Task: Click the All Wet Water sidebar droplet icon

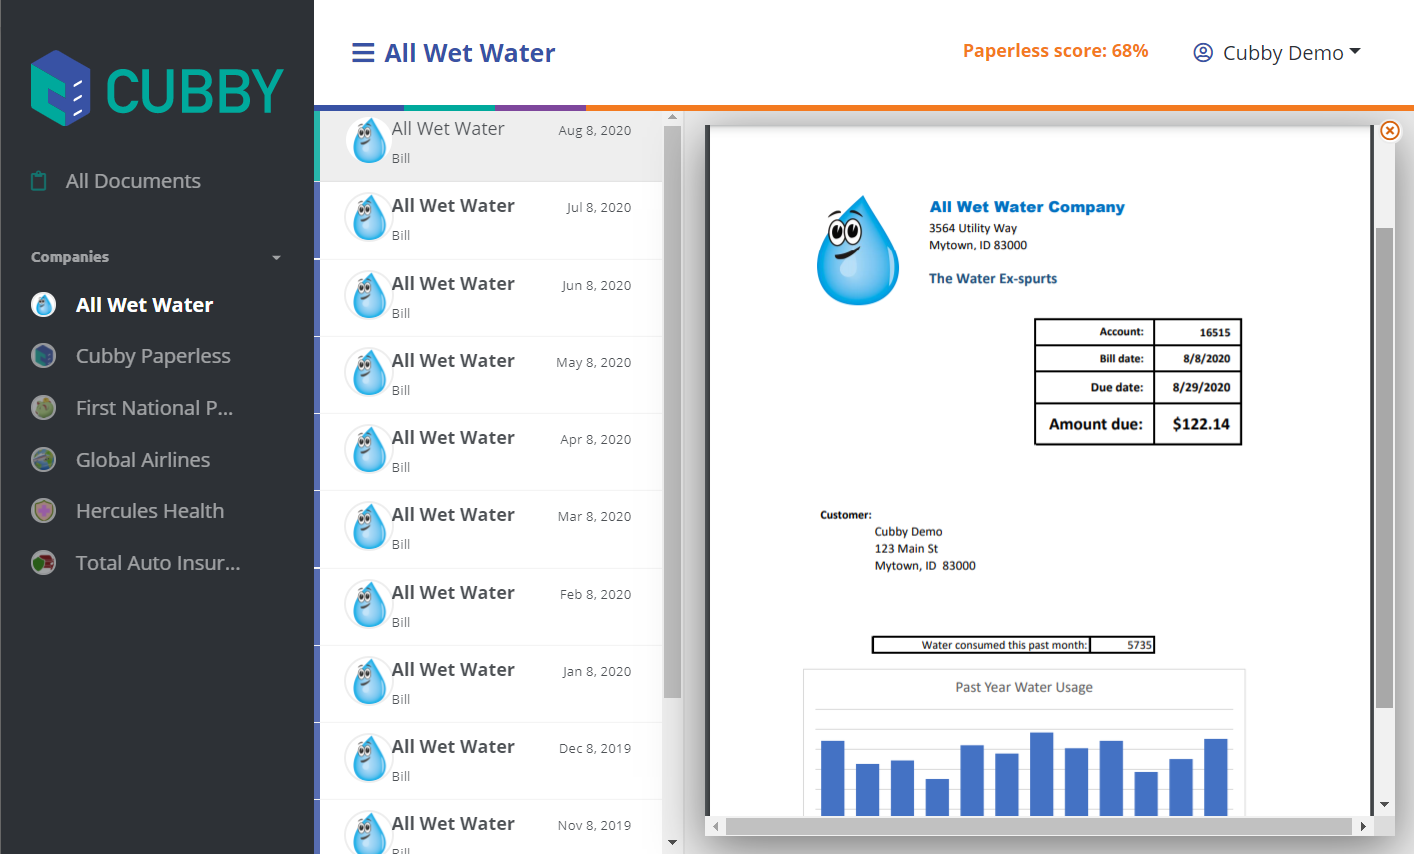Action: click(43, 305)
